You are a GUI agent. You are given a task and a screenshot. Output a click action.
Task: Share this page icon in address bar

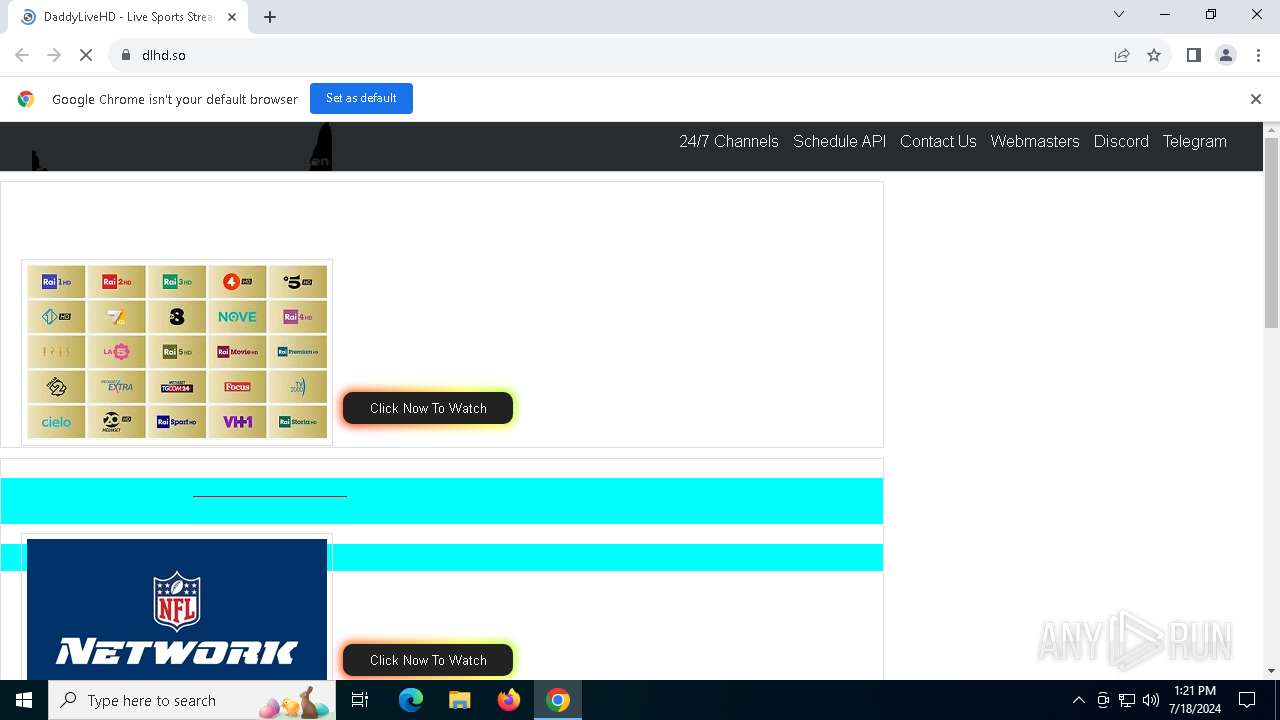1122,55
